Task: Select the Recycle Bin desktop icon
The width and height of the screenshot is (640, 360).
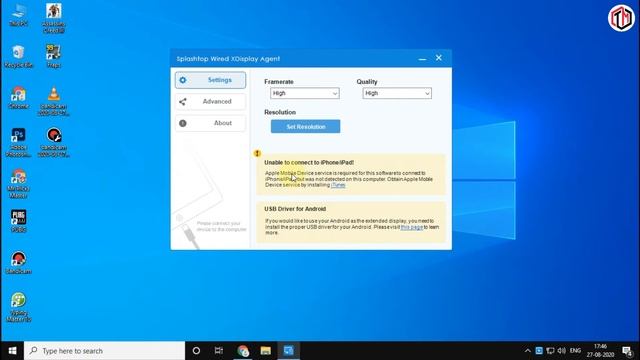Action: (18, 56)
